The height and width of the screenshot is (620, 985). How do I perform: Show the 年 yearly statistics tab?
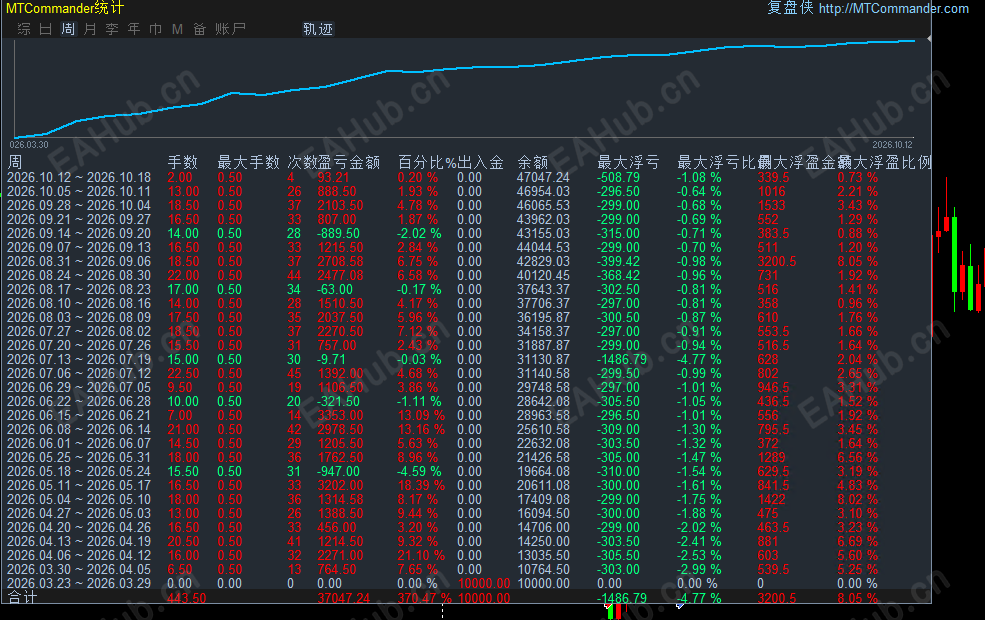pos(134,29)
